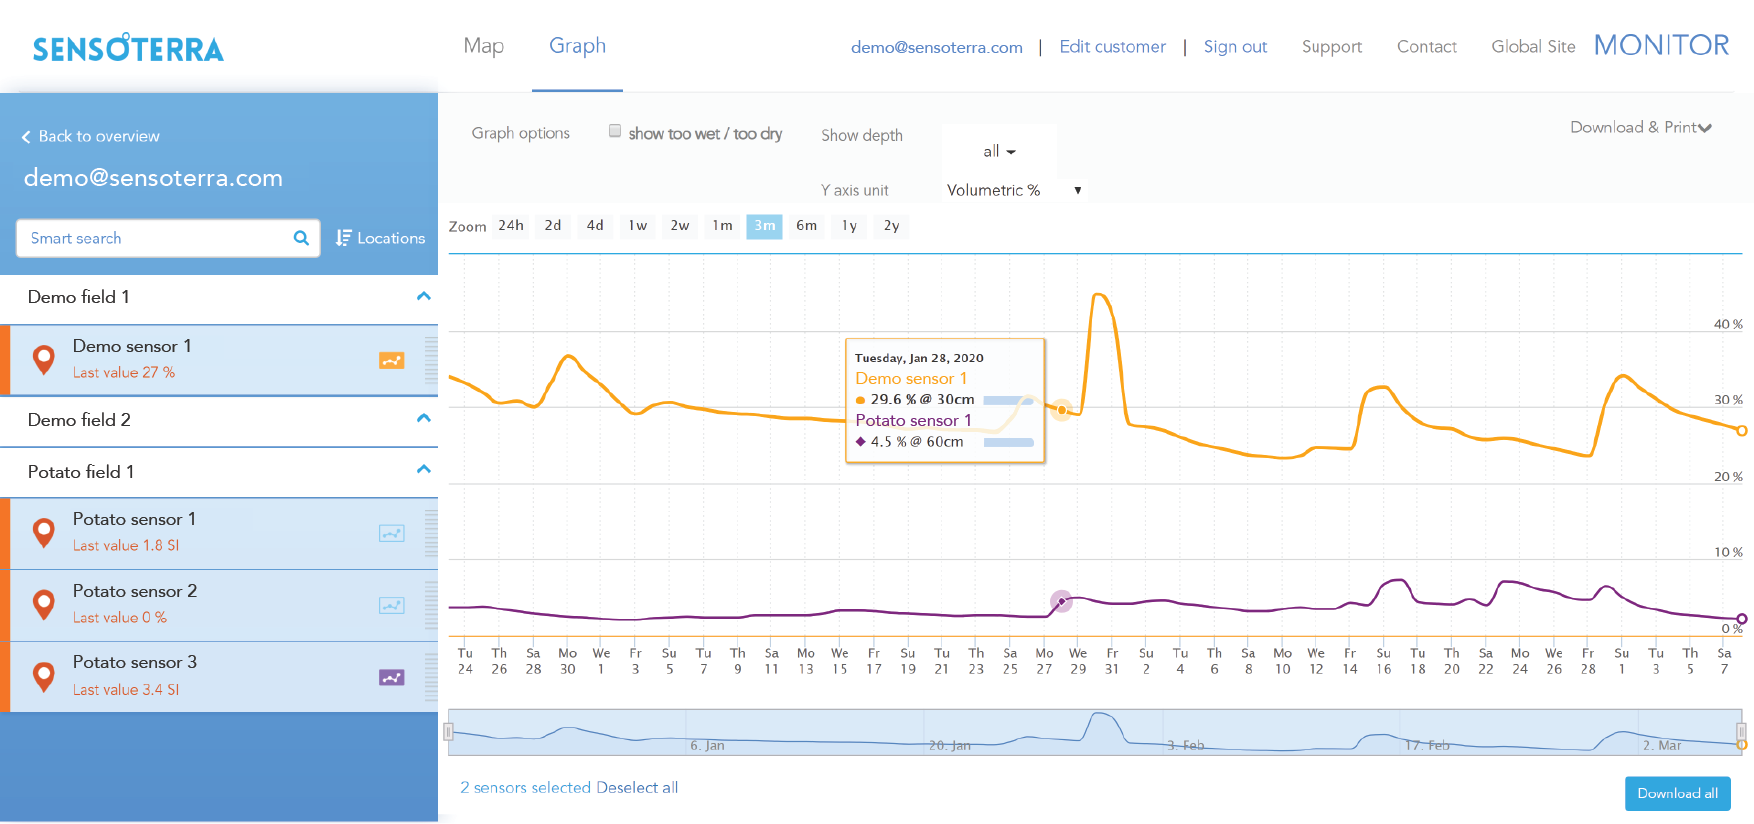Click 'Last value 3.4 SI' text

click(126, 690)
